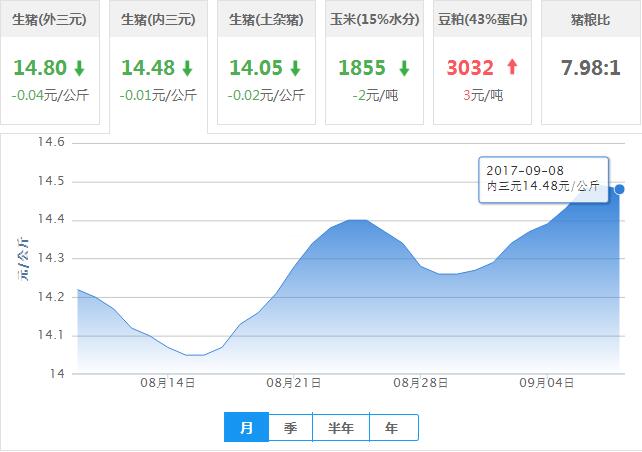
Task: Select the 猪粮比 ratio tab
Action: point(591,62)
